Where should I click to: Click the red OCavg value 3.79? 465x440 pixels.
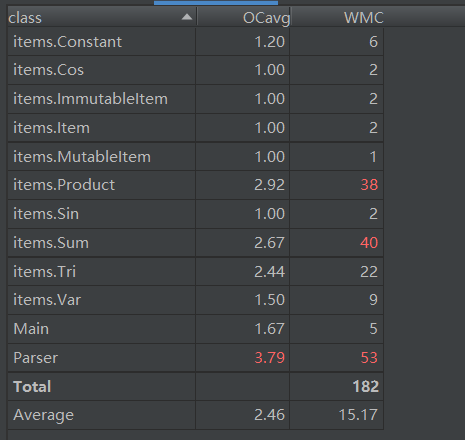click(269, 358)
